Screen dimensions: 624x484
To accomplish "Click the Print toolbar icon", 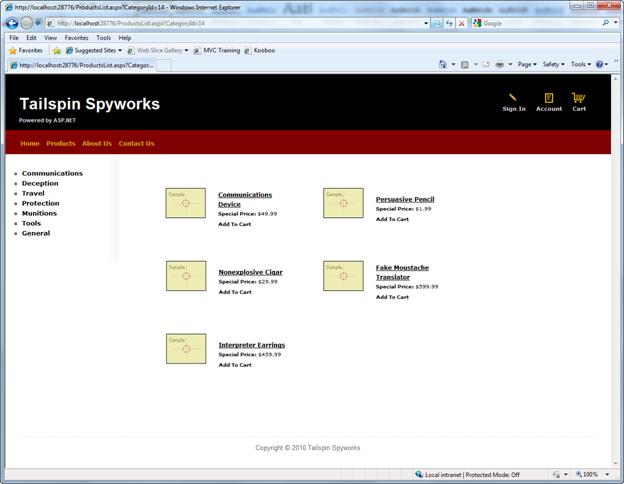I will (x=499, y=64).
